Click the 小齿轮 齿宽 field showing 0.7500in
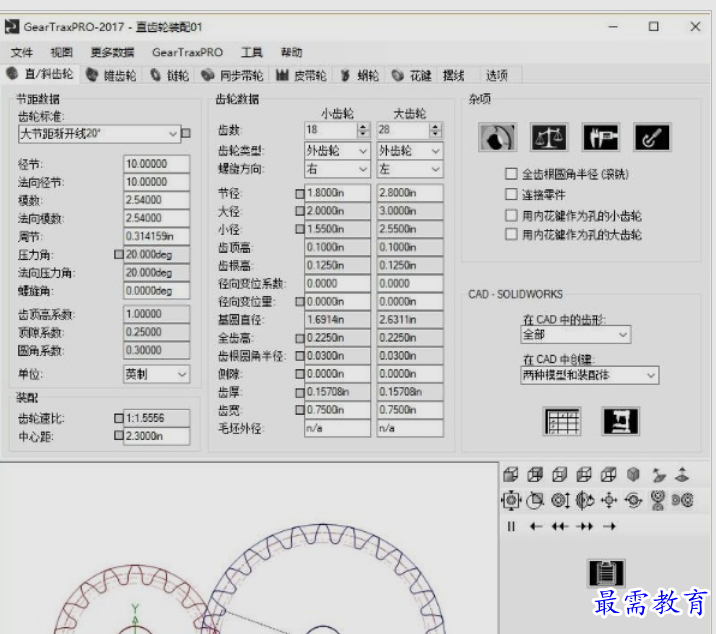This screenshot has width=716, height=634. point(337,410)
